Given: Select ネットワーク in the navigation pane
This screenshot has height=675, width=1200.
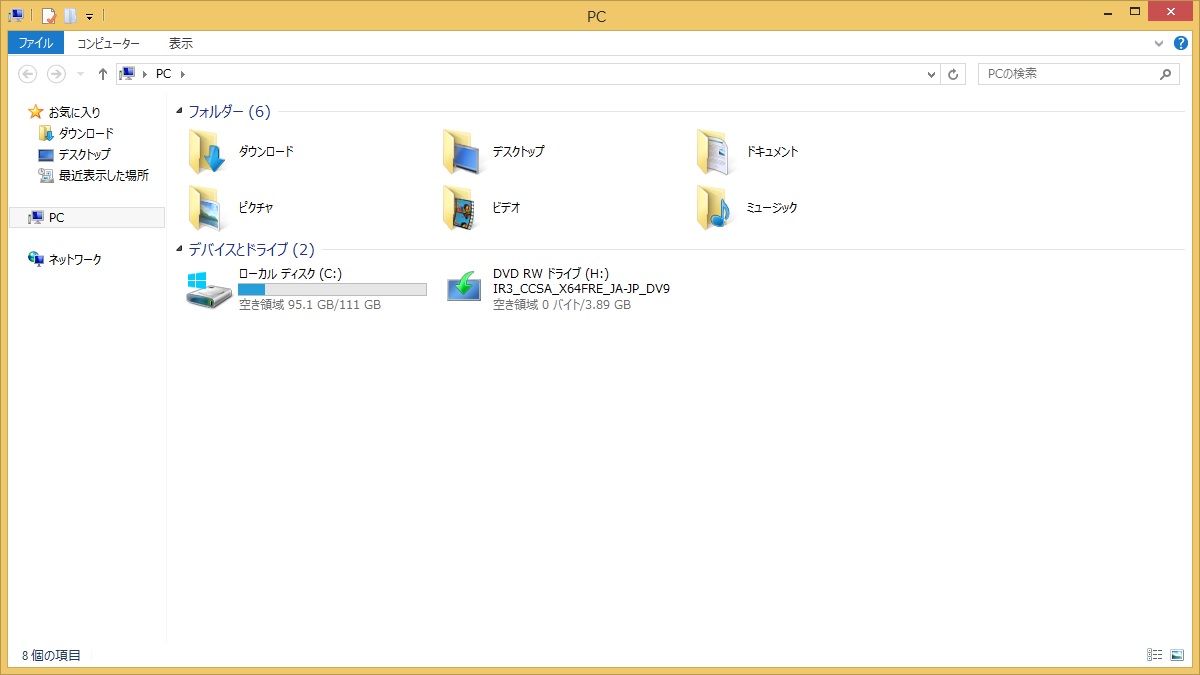Looking at the screenshot, I should (x=75, y=259).
